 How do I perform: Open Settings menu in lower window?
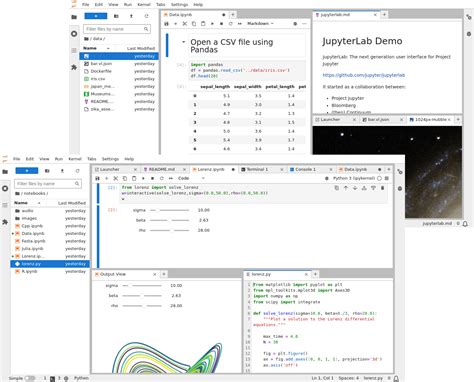[x=110, y=159]
